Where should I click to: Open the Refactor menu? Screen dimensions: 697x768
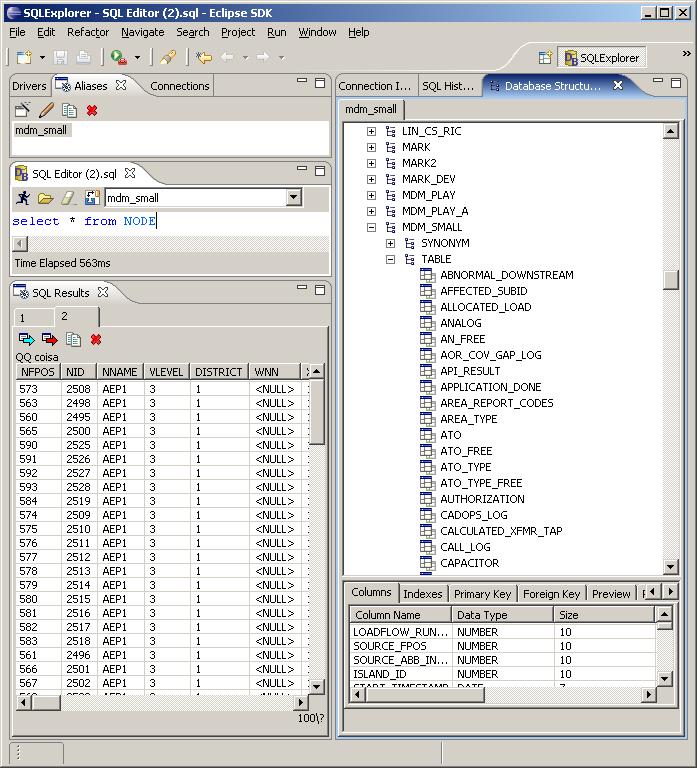[x=88, y=32]
